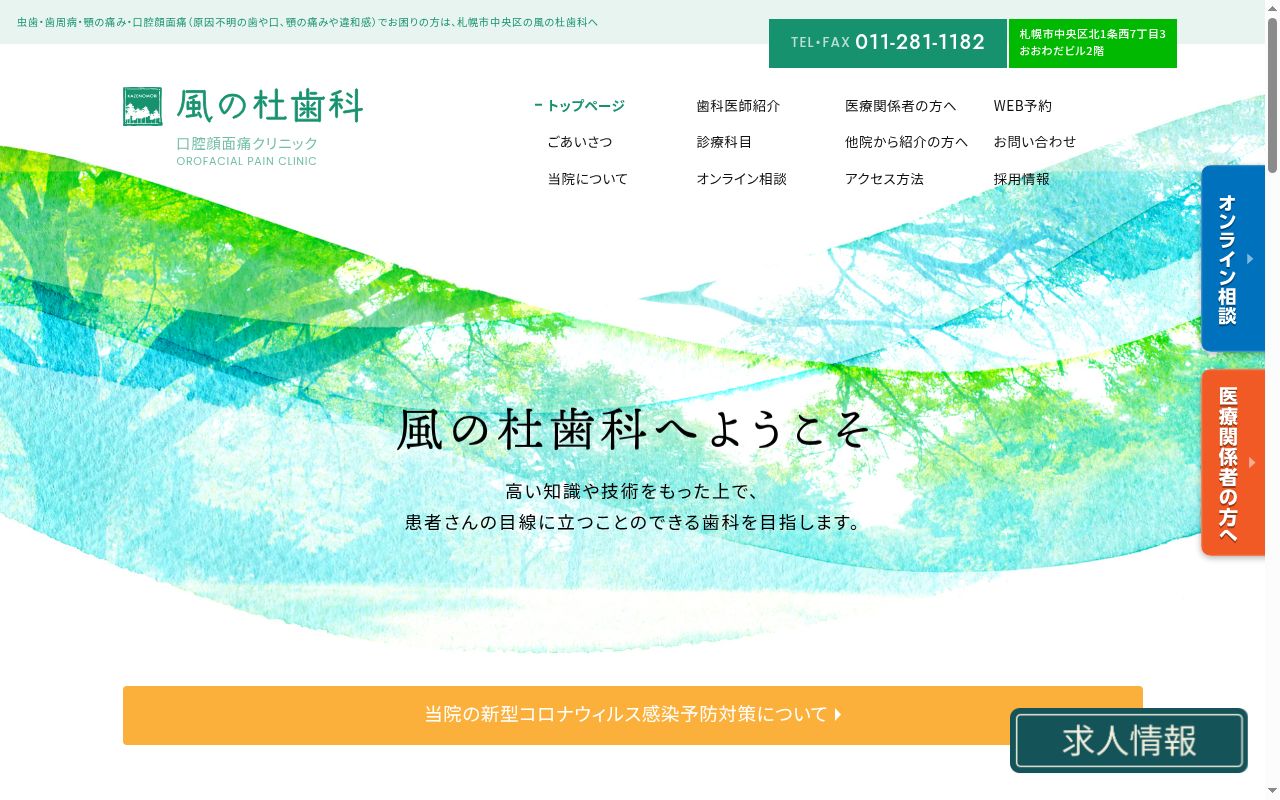The width and height of the screenshot is (1280, 800).
Task: Open the 新型コロナウィルス感染予防対策 banner
Action: (x=633, y=715)
